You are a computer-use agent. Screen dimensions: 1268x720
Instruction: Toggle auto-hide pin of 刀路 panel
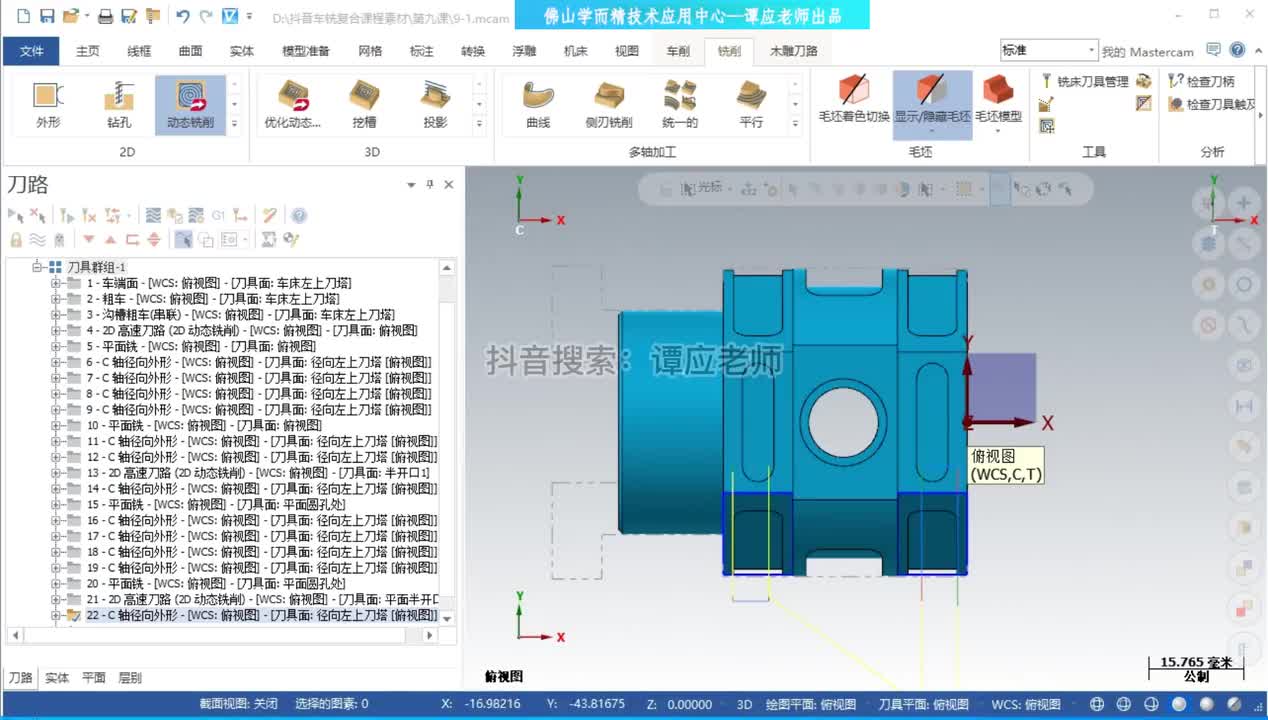[430, 184]
